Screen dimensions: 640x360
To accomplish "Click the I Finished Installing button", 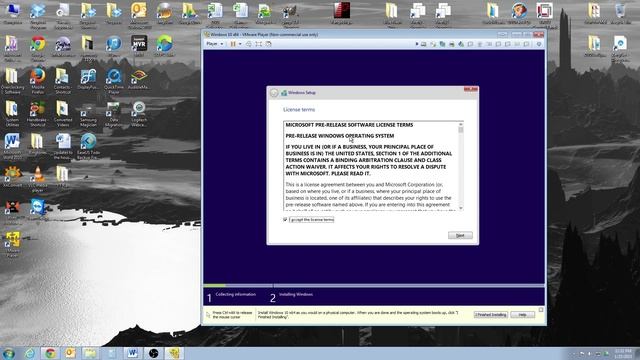I will pyautogui.click(x=491, y=315).
